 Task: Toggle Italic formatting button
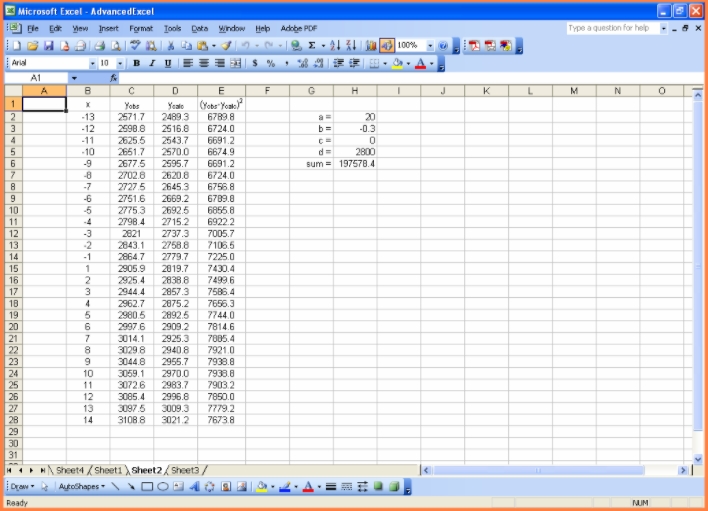[x=152, y=63]
